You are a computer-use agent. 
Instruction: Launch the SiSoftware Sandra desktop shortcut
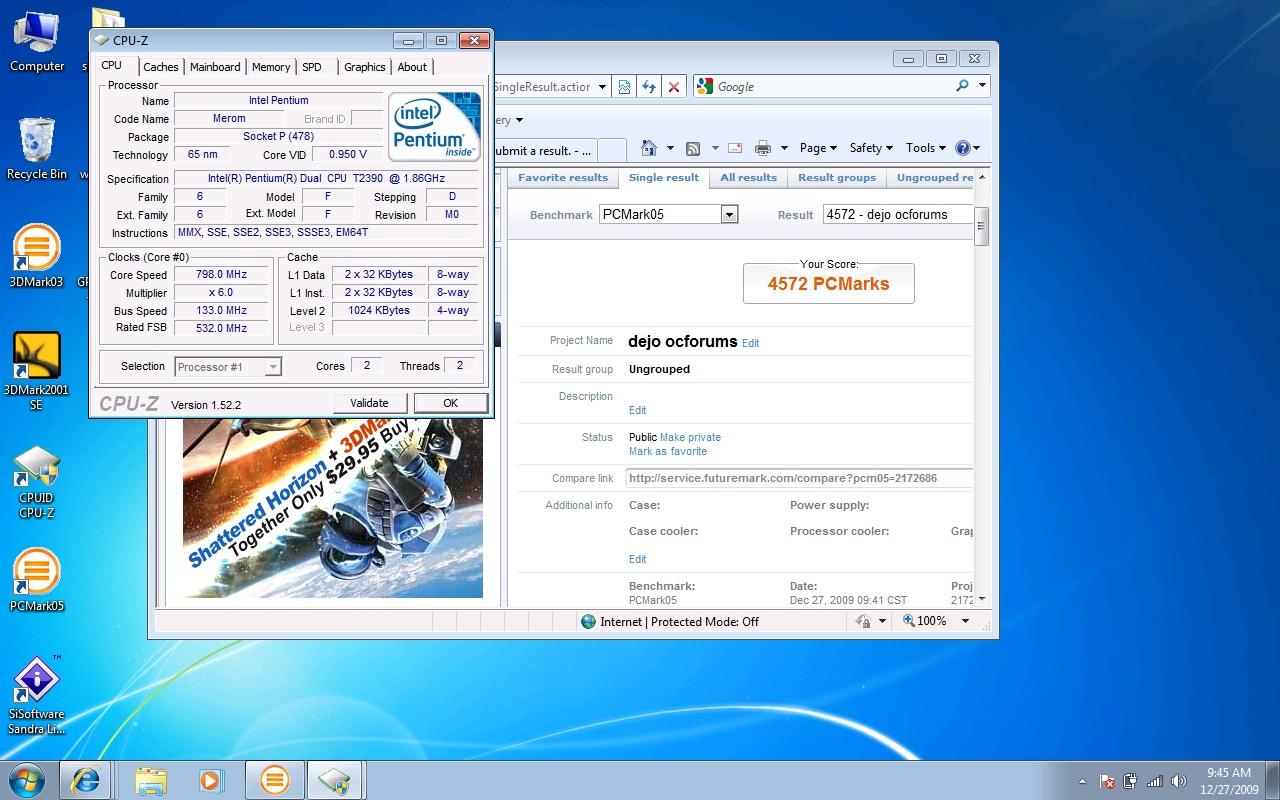(37, 695)
